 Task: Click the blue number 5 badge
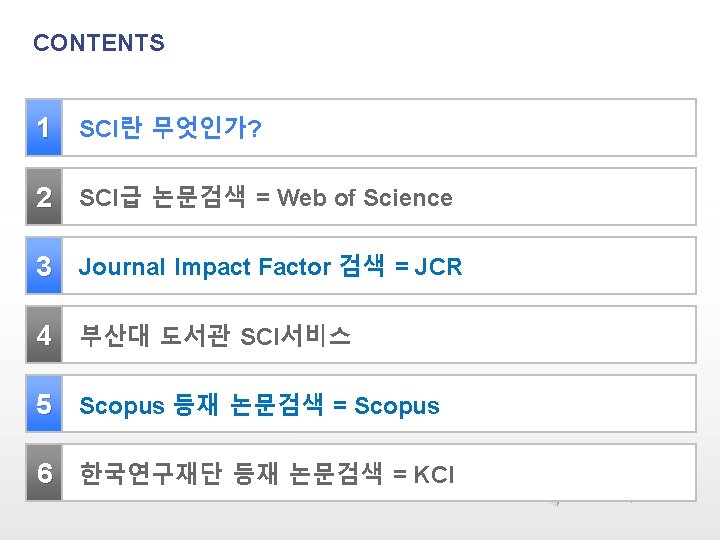(x=43, y=404)
